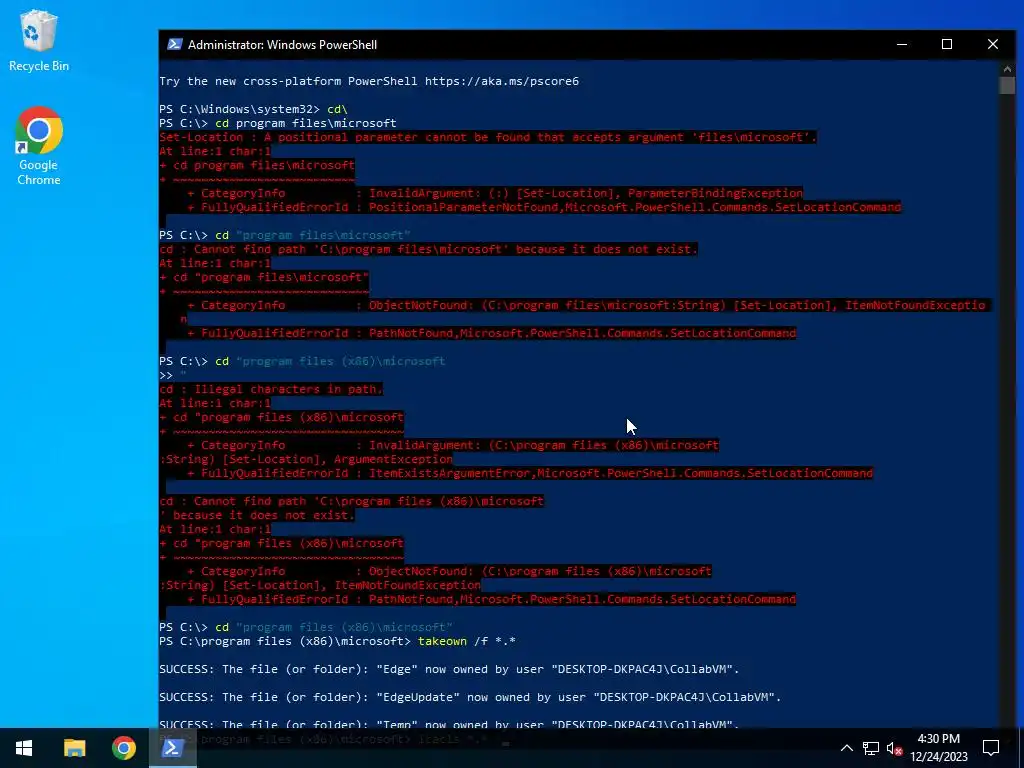Click the 'Administrator: Windows PowerShell' title text
Screen dimensions: 1024x768
click(282, 44)
